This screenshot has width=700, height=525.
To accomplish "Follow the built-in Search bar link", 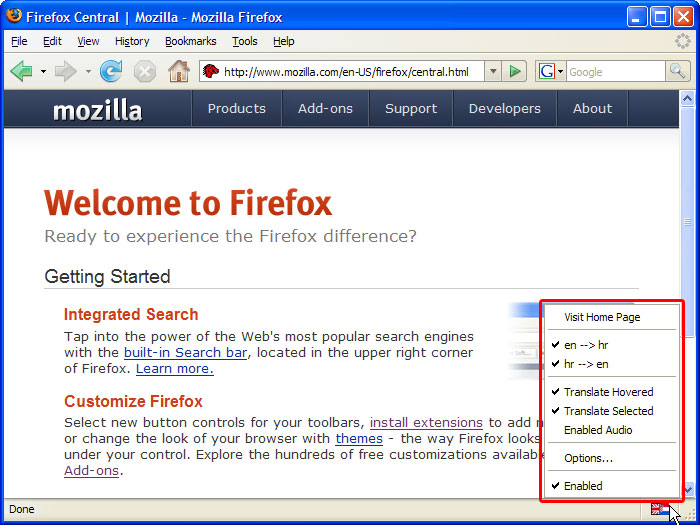I will [185, 353].
